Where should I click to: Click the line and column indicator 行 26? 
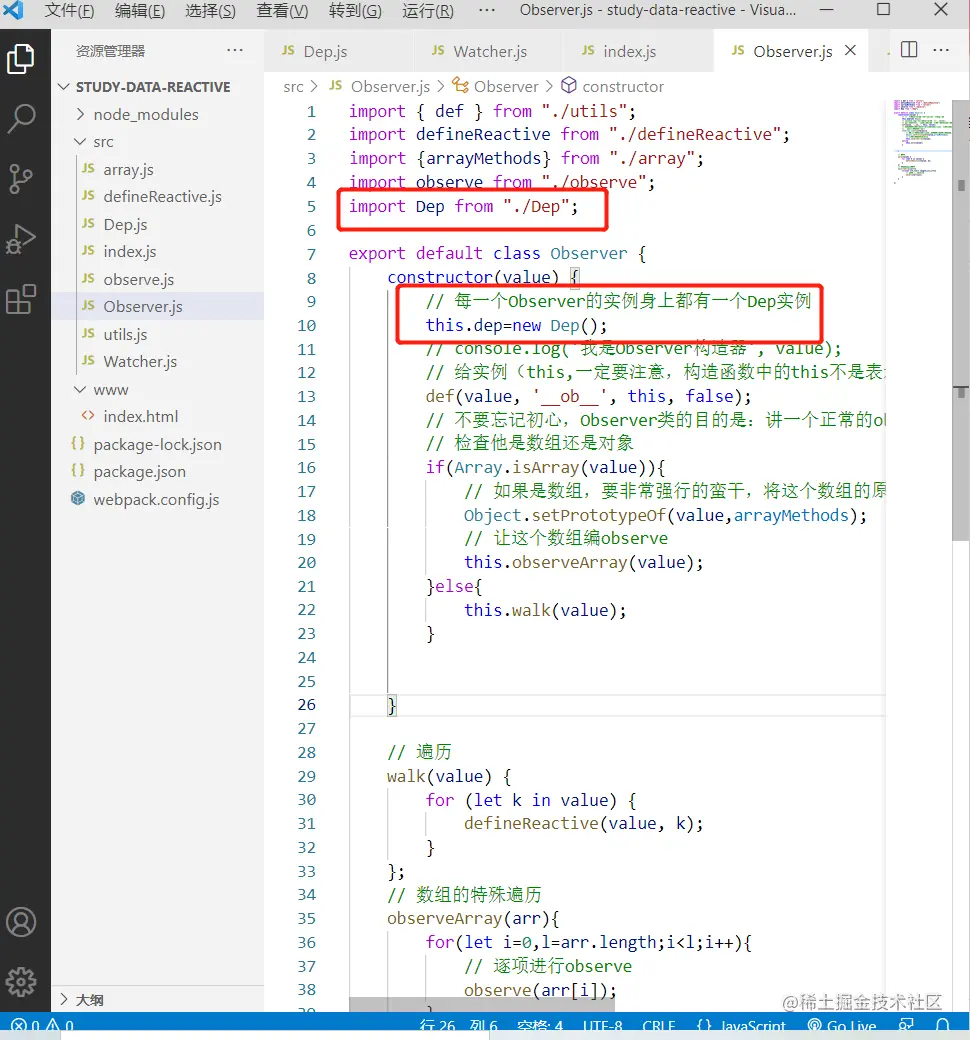coord(458,1025)
